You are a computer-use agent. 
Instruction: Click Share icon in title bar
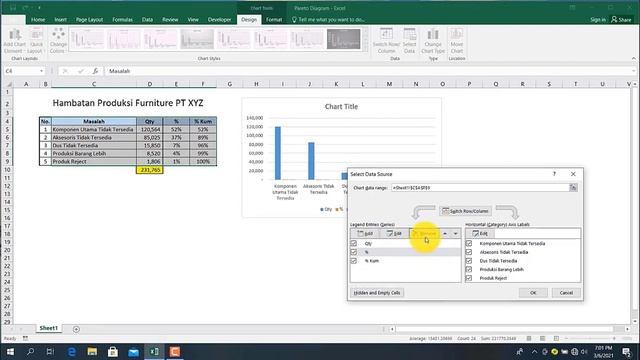tap(621, 19)
